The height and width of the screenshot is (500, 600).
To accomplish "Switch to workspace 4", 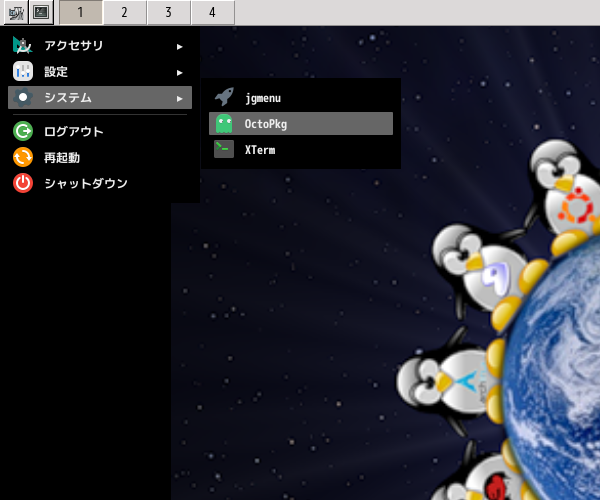I will tap(213, 12).
